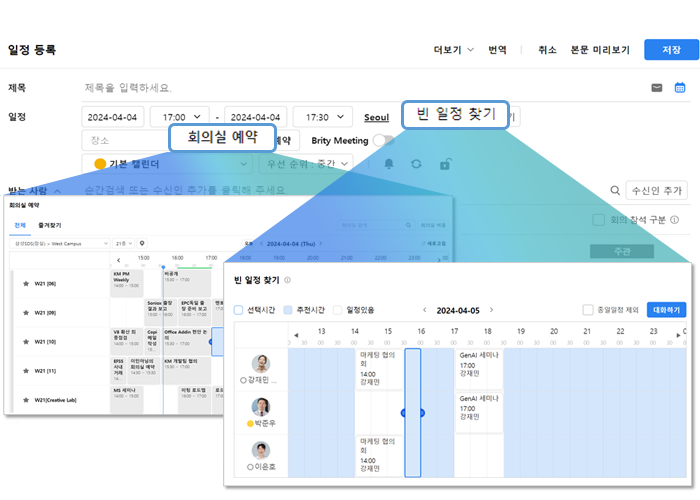
Task: Click the bell reminder icon
Action: [x=389, y=164]
